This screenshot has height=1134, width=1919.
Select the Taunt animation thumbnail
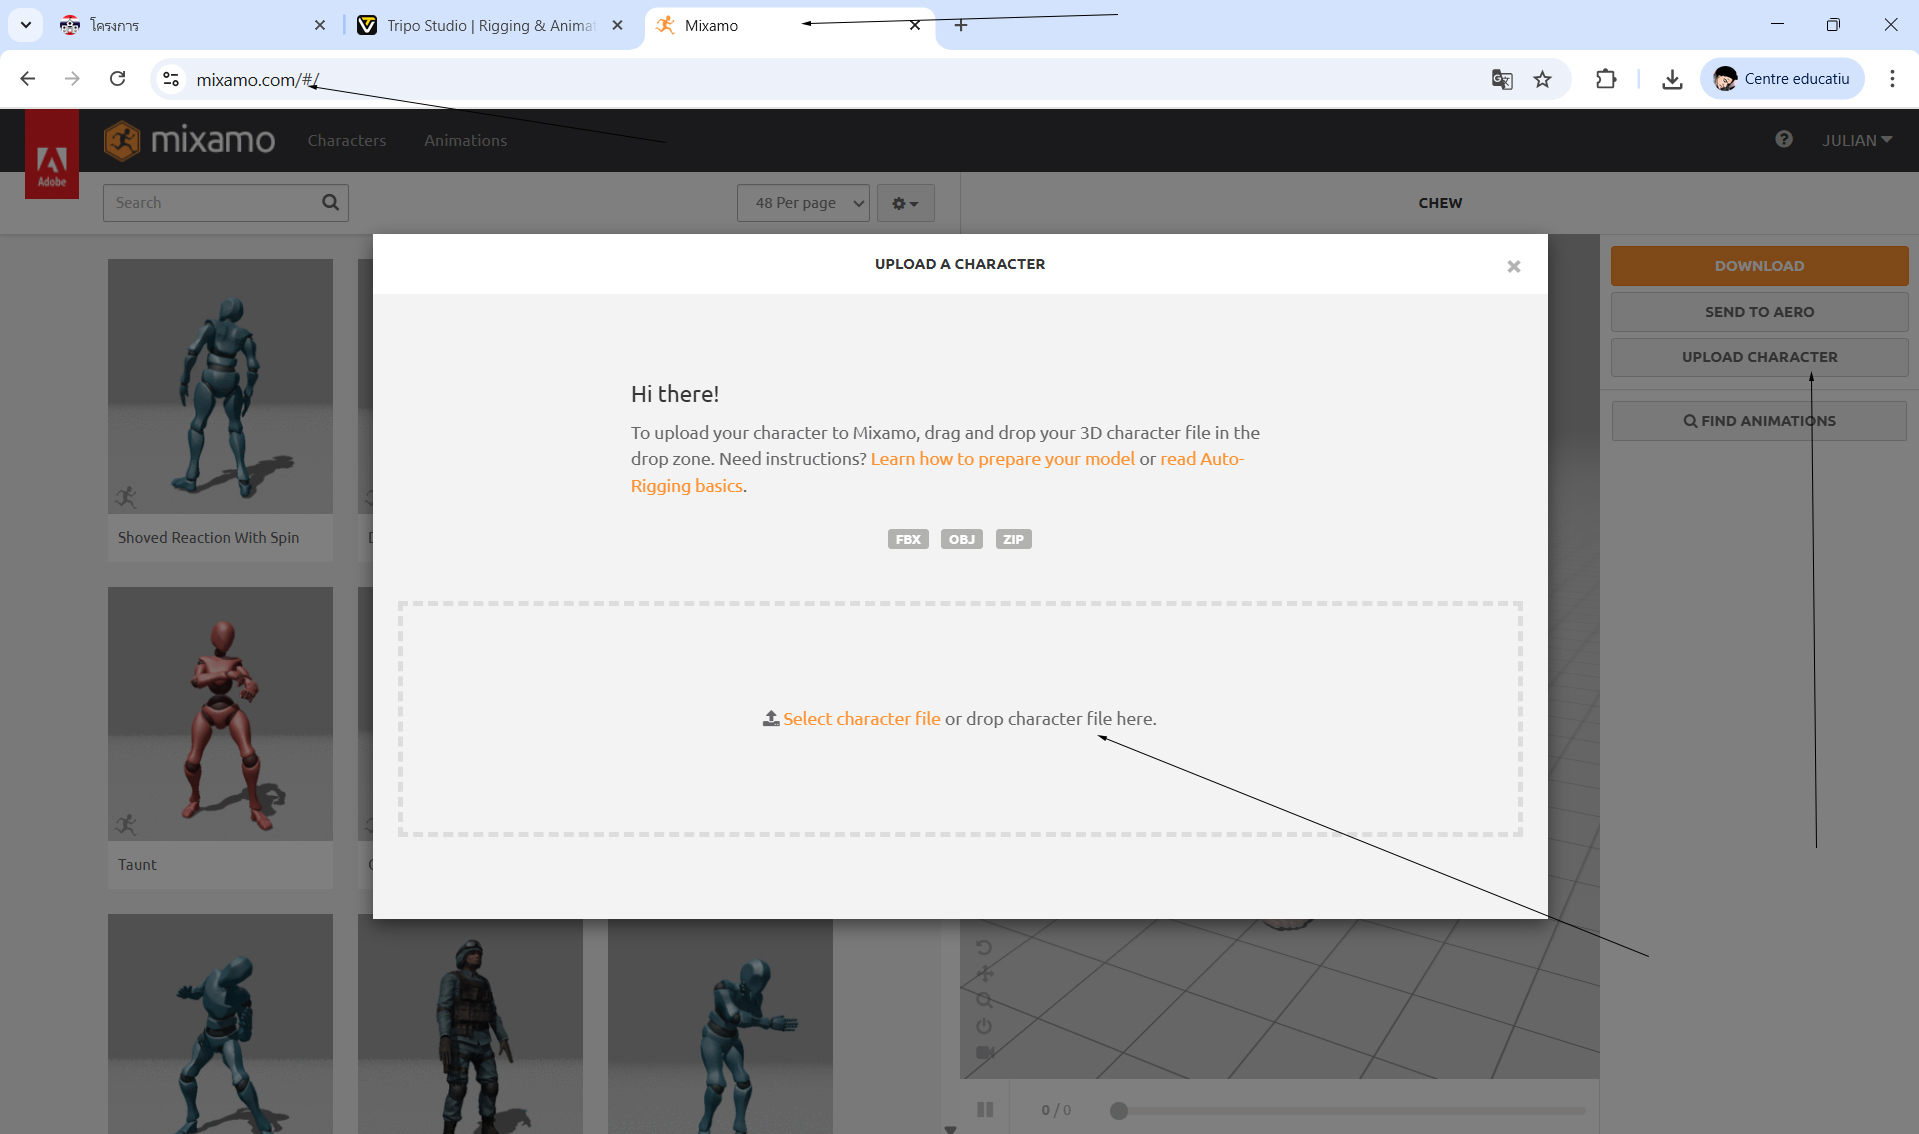pos(220,714)
